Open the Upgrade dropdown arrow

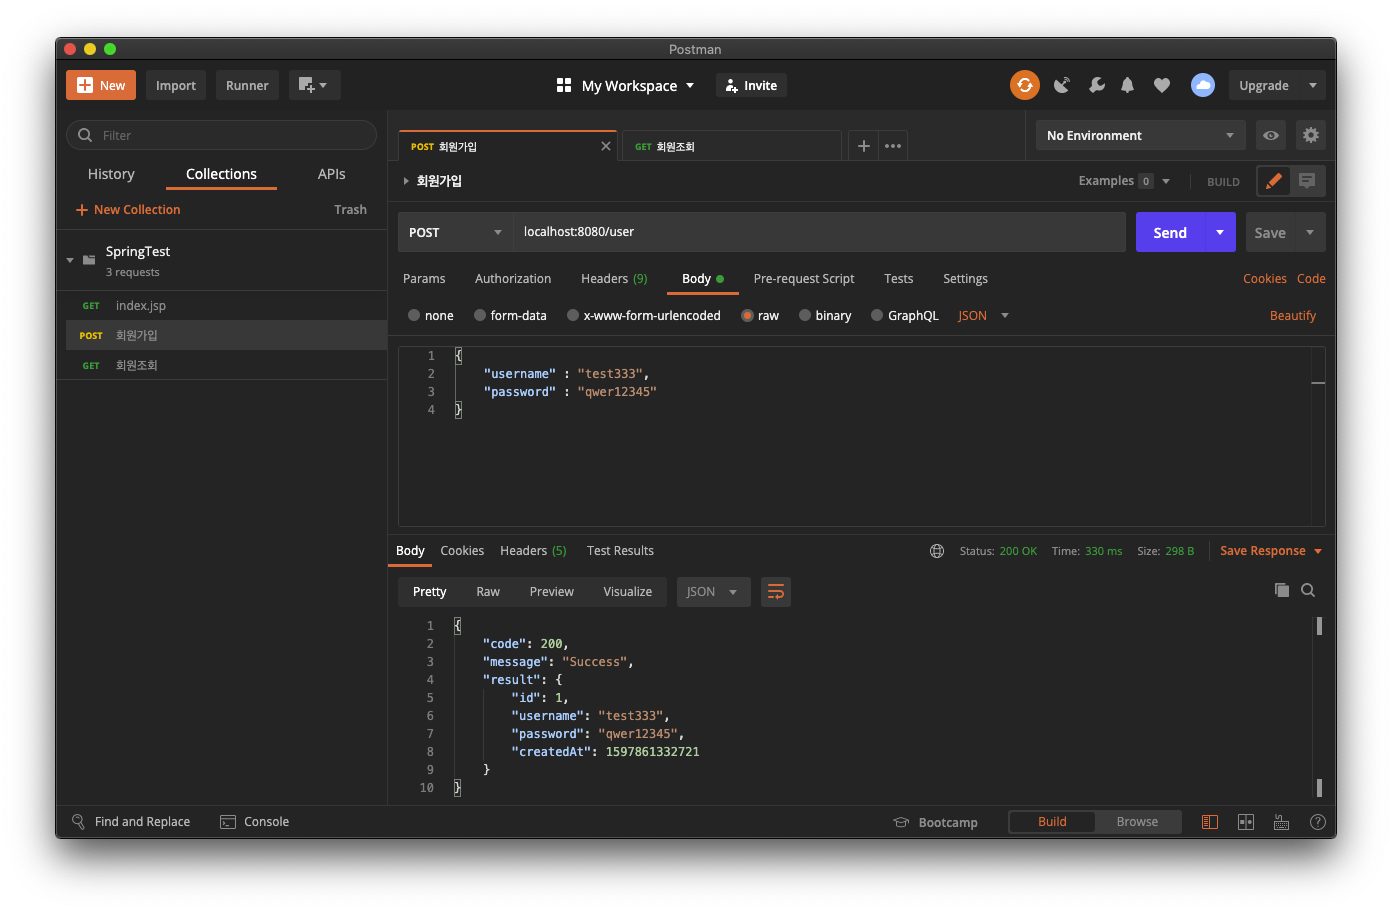click(x=1313, y=85)
